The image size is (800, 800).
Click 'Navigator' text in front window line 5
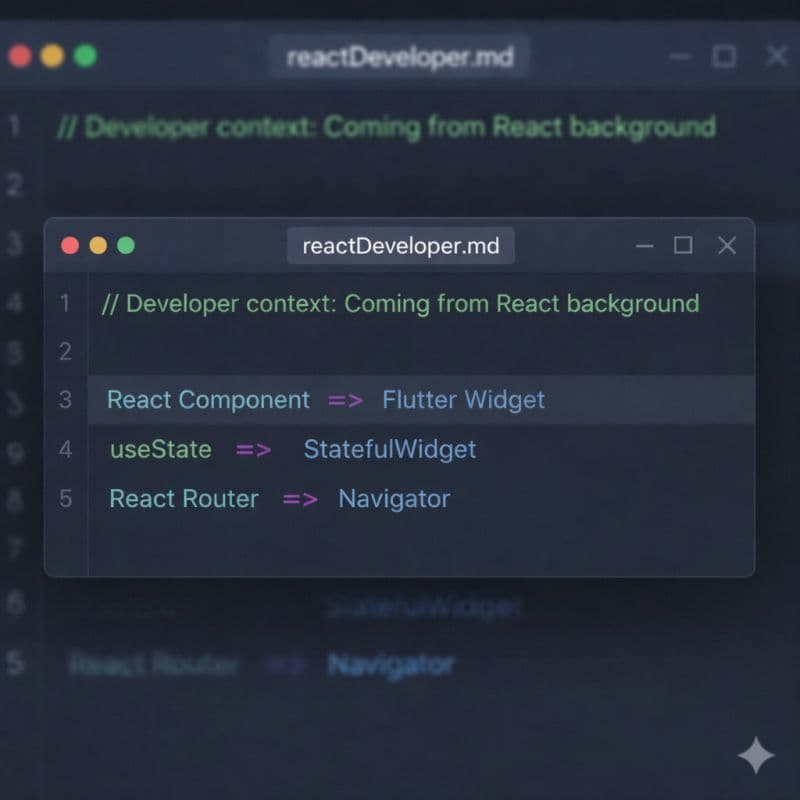(394, 499)
